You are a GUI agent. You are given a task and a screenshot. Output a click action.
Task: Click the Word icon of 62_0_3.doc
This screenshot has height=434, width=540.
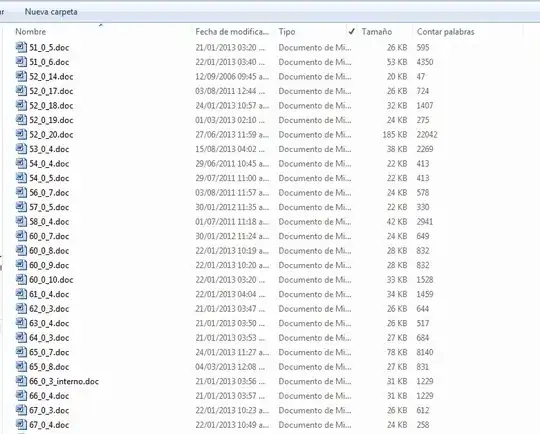click(21, 309)
